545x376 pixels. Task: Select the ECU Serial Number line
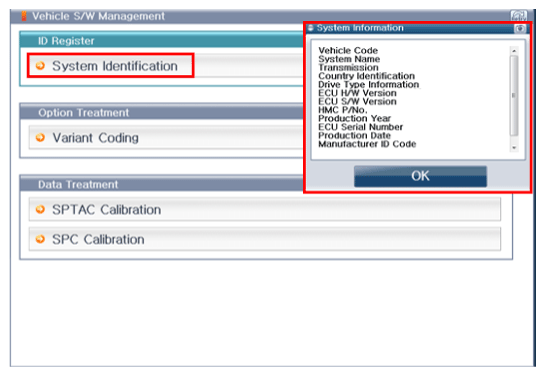(x=360, y=127)
